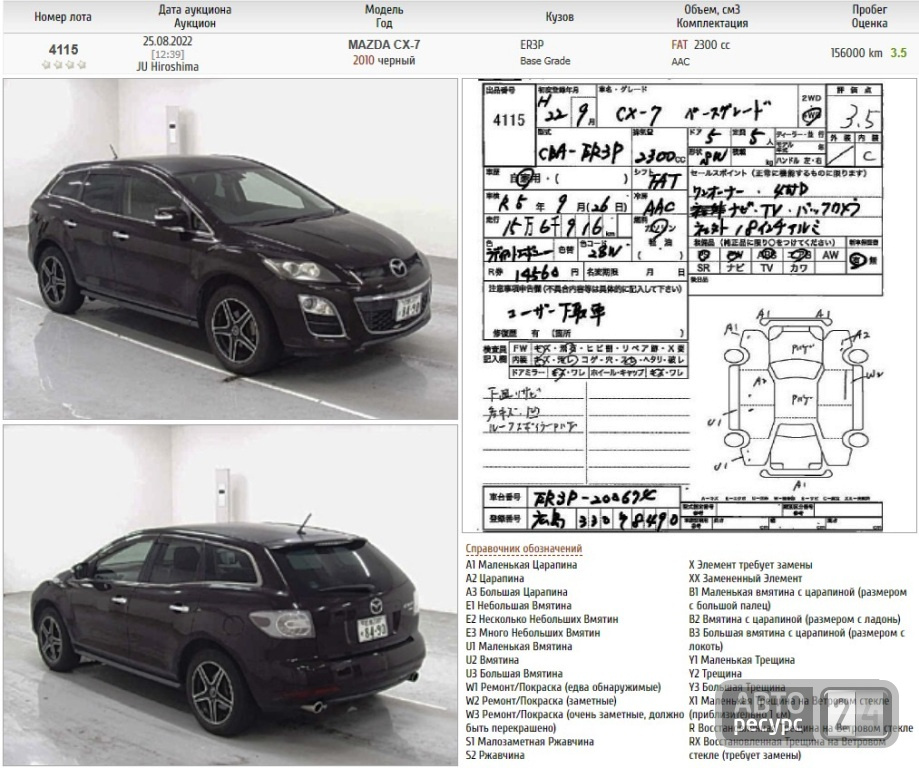919x768 pixels.
Task: Click the JU Hiroshima auction name
Action: (168, 67)
